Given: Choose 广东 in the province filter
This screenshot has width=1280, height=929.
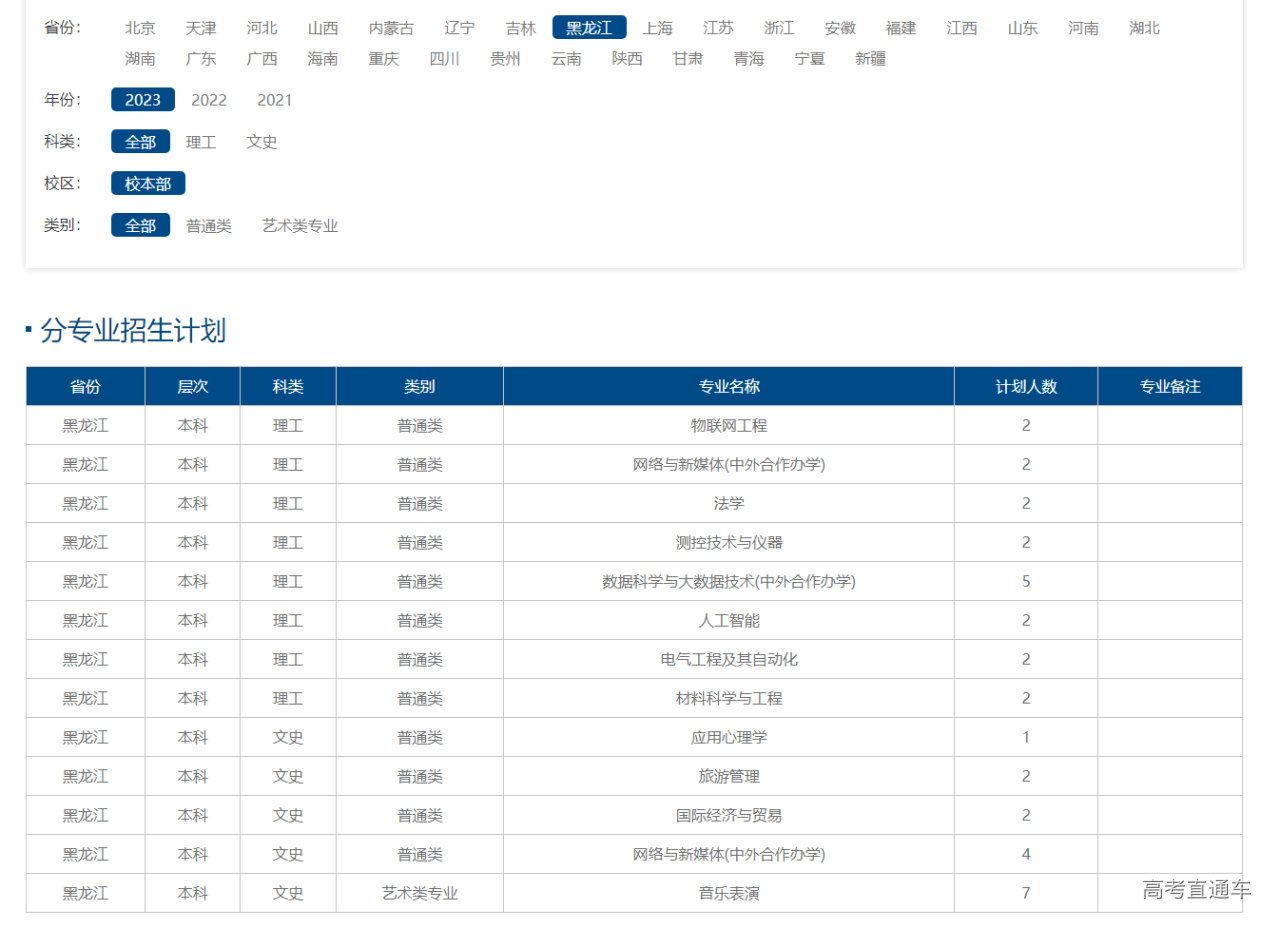Looking at the screenshot, I should pyautogui.click(x=201, y=59).
